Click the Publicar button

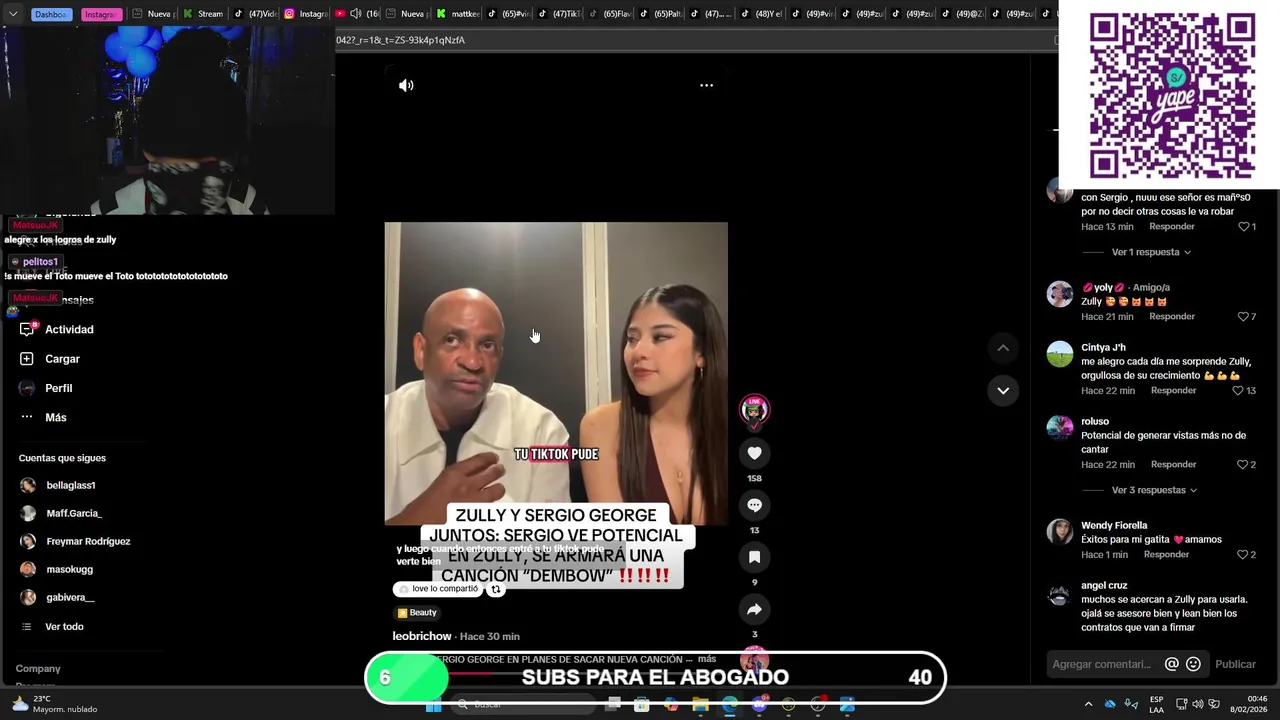[x=1235, y=664]
